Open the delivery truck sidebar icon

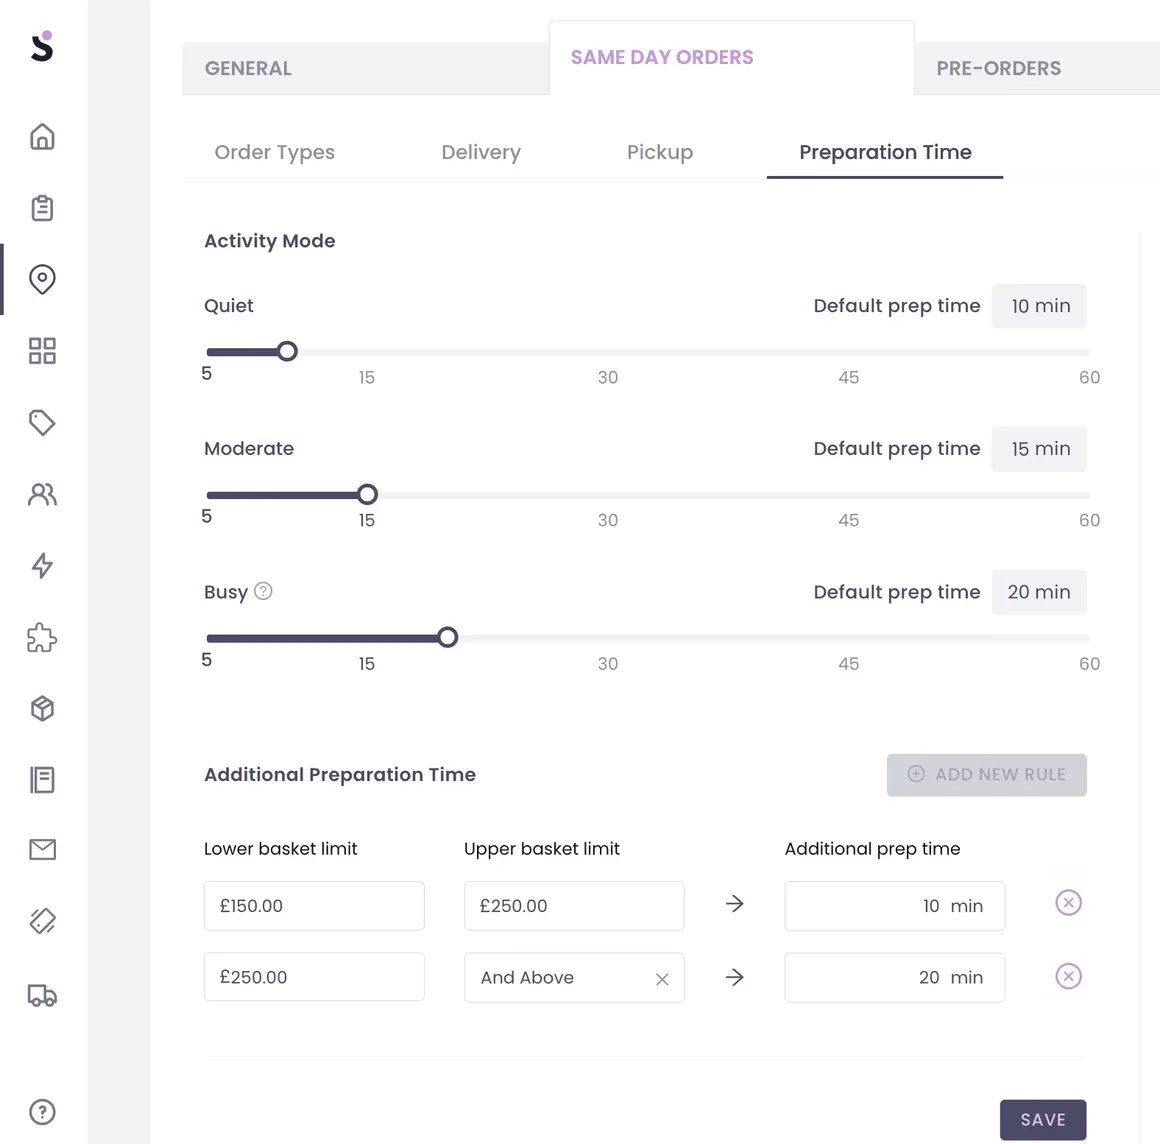pyautogui.click(x=42, y=995)
